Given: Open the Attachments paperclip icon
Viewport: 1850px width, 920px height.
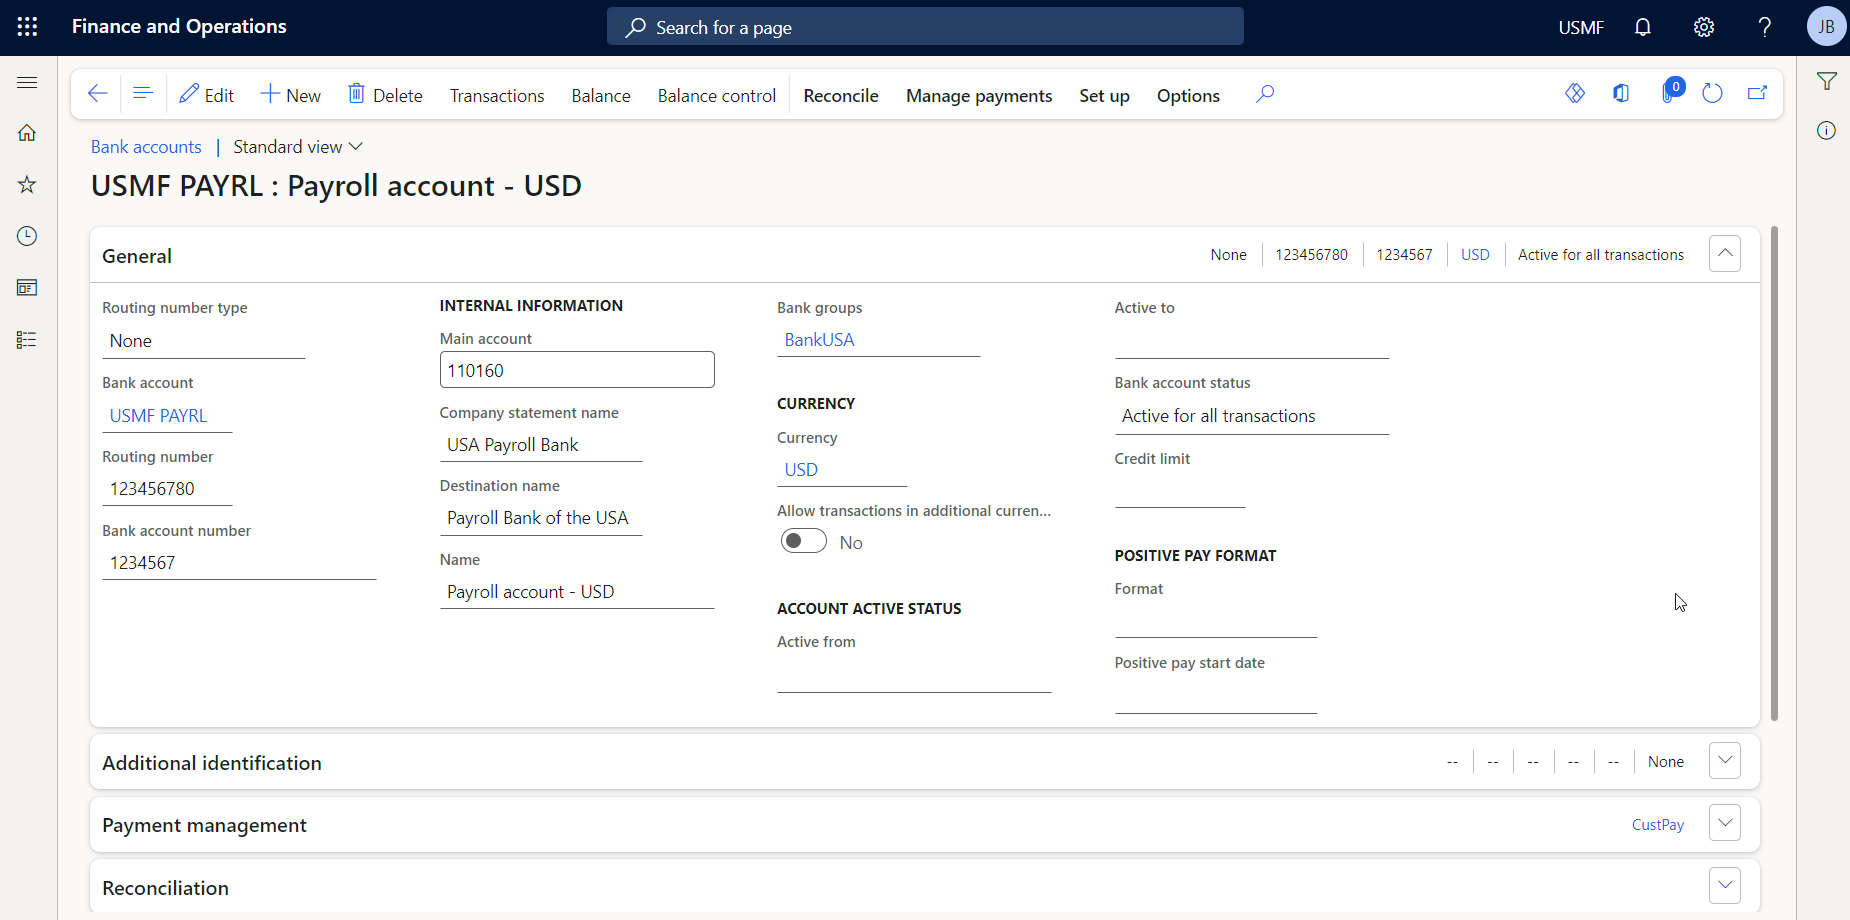Looking at the screenshot, I should (1670, 92).
